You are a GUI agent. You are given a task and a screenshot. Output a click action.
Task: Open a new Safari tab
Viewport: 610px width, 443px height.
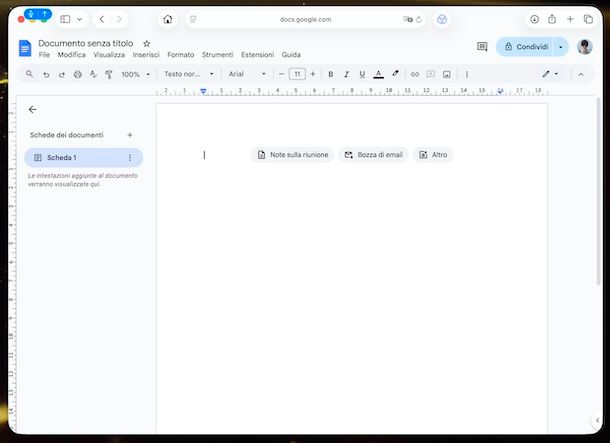pyautogui.click(x=570, y=19)
